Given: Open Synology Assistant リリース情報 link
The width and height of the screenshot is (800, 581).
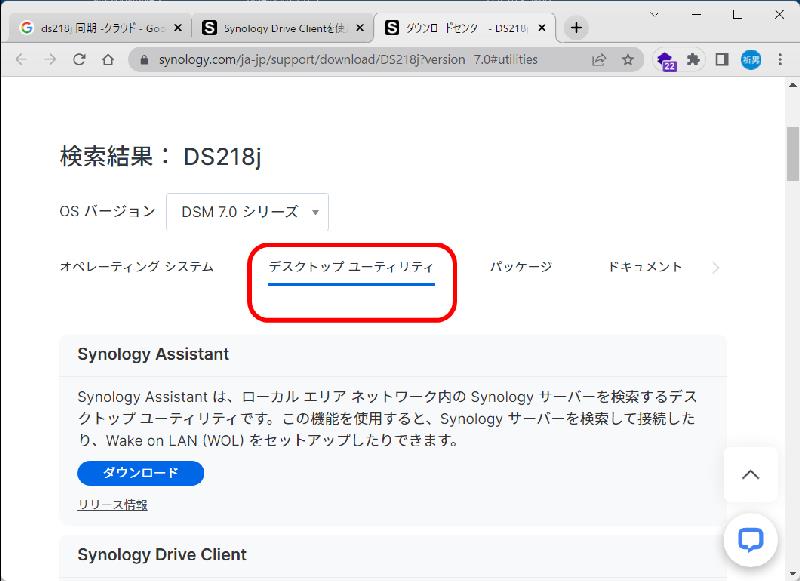Looking at the screenshot, I should point(112,505).
